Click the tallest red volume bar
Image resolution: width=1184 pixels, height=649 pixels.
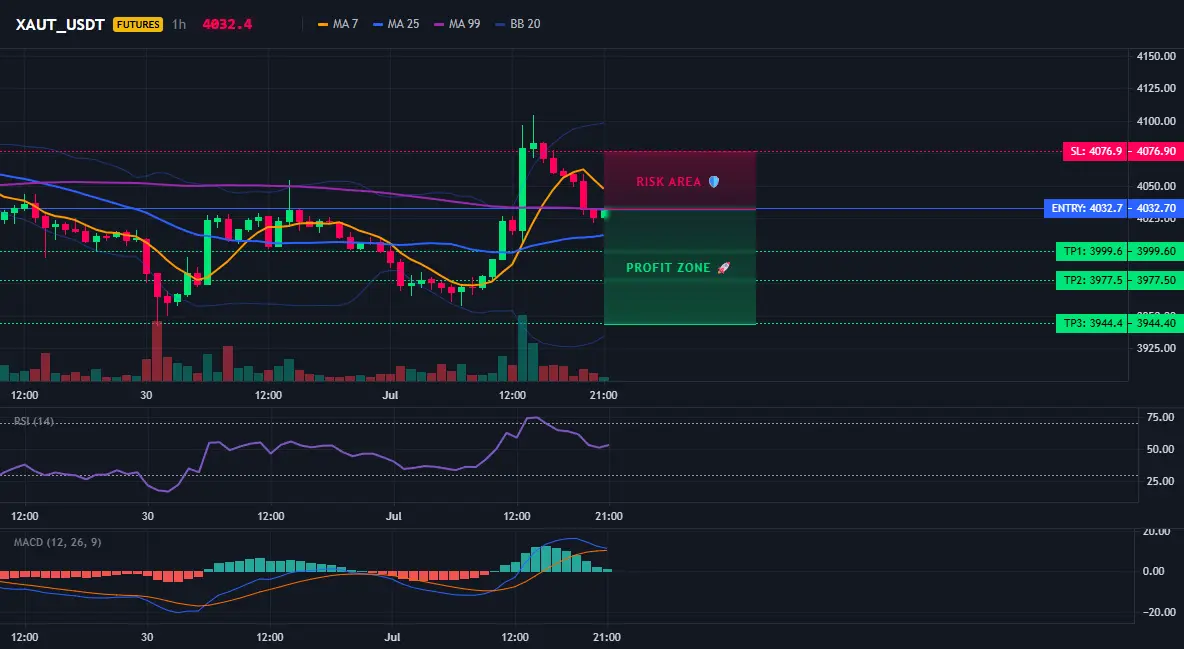157,351
